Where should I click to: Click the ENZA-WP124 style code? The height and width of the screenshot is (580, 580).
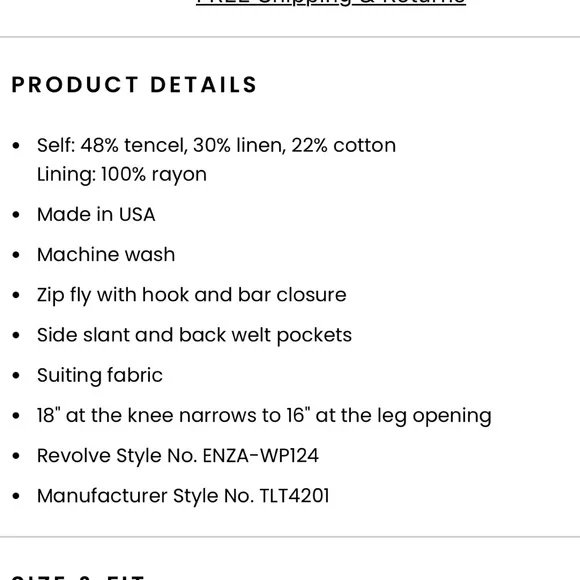(x=260, y=456)
